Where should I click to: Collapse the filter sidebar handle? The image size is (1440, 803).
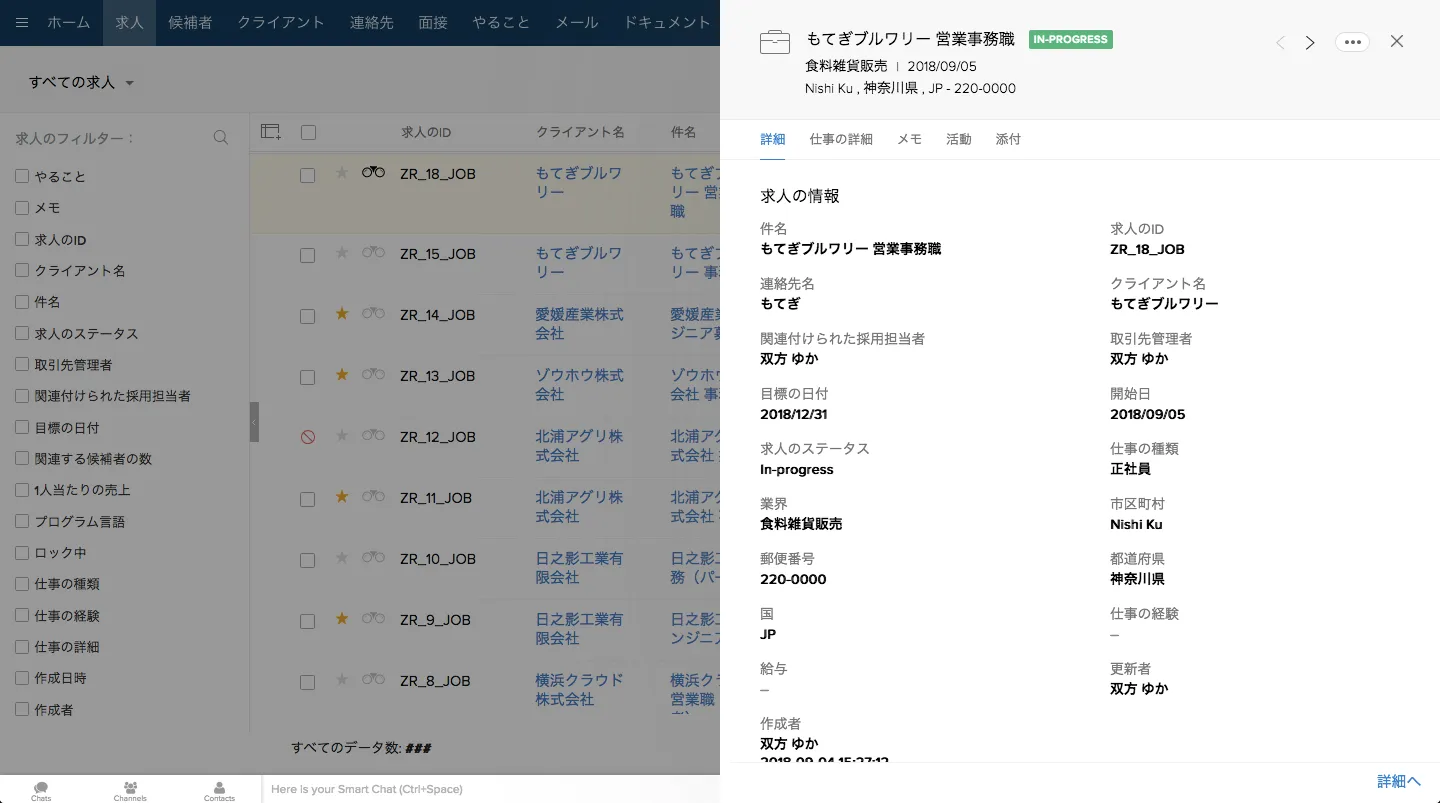[x=254, y=422]
